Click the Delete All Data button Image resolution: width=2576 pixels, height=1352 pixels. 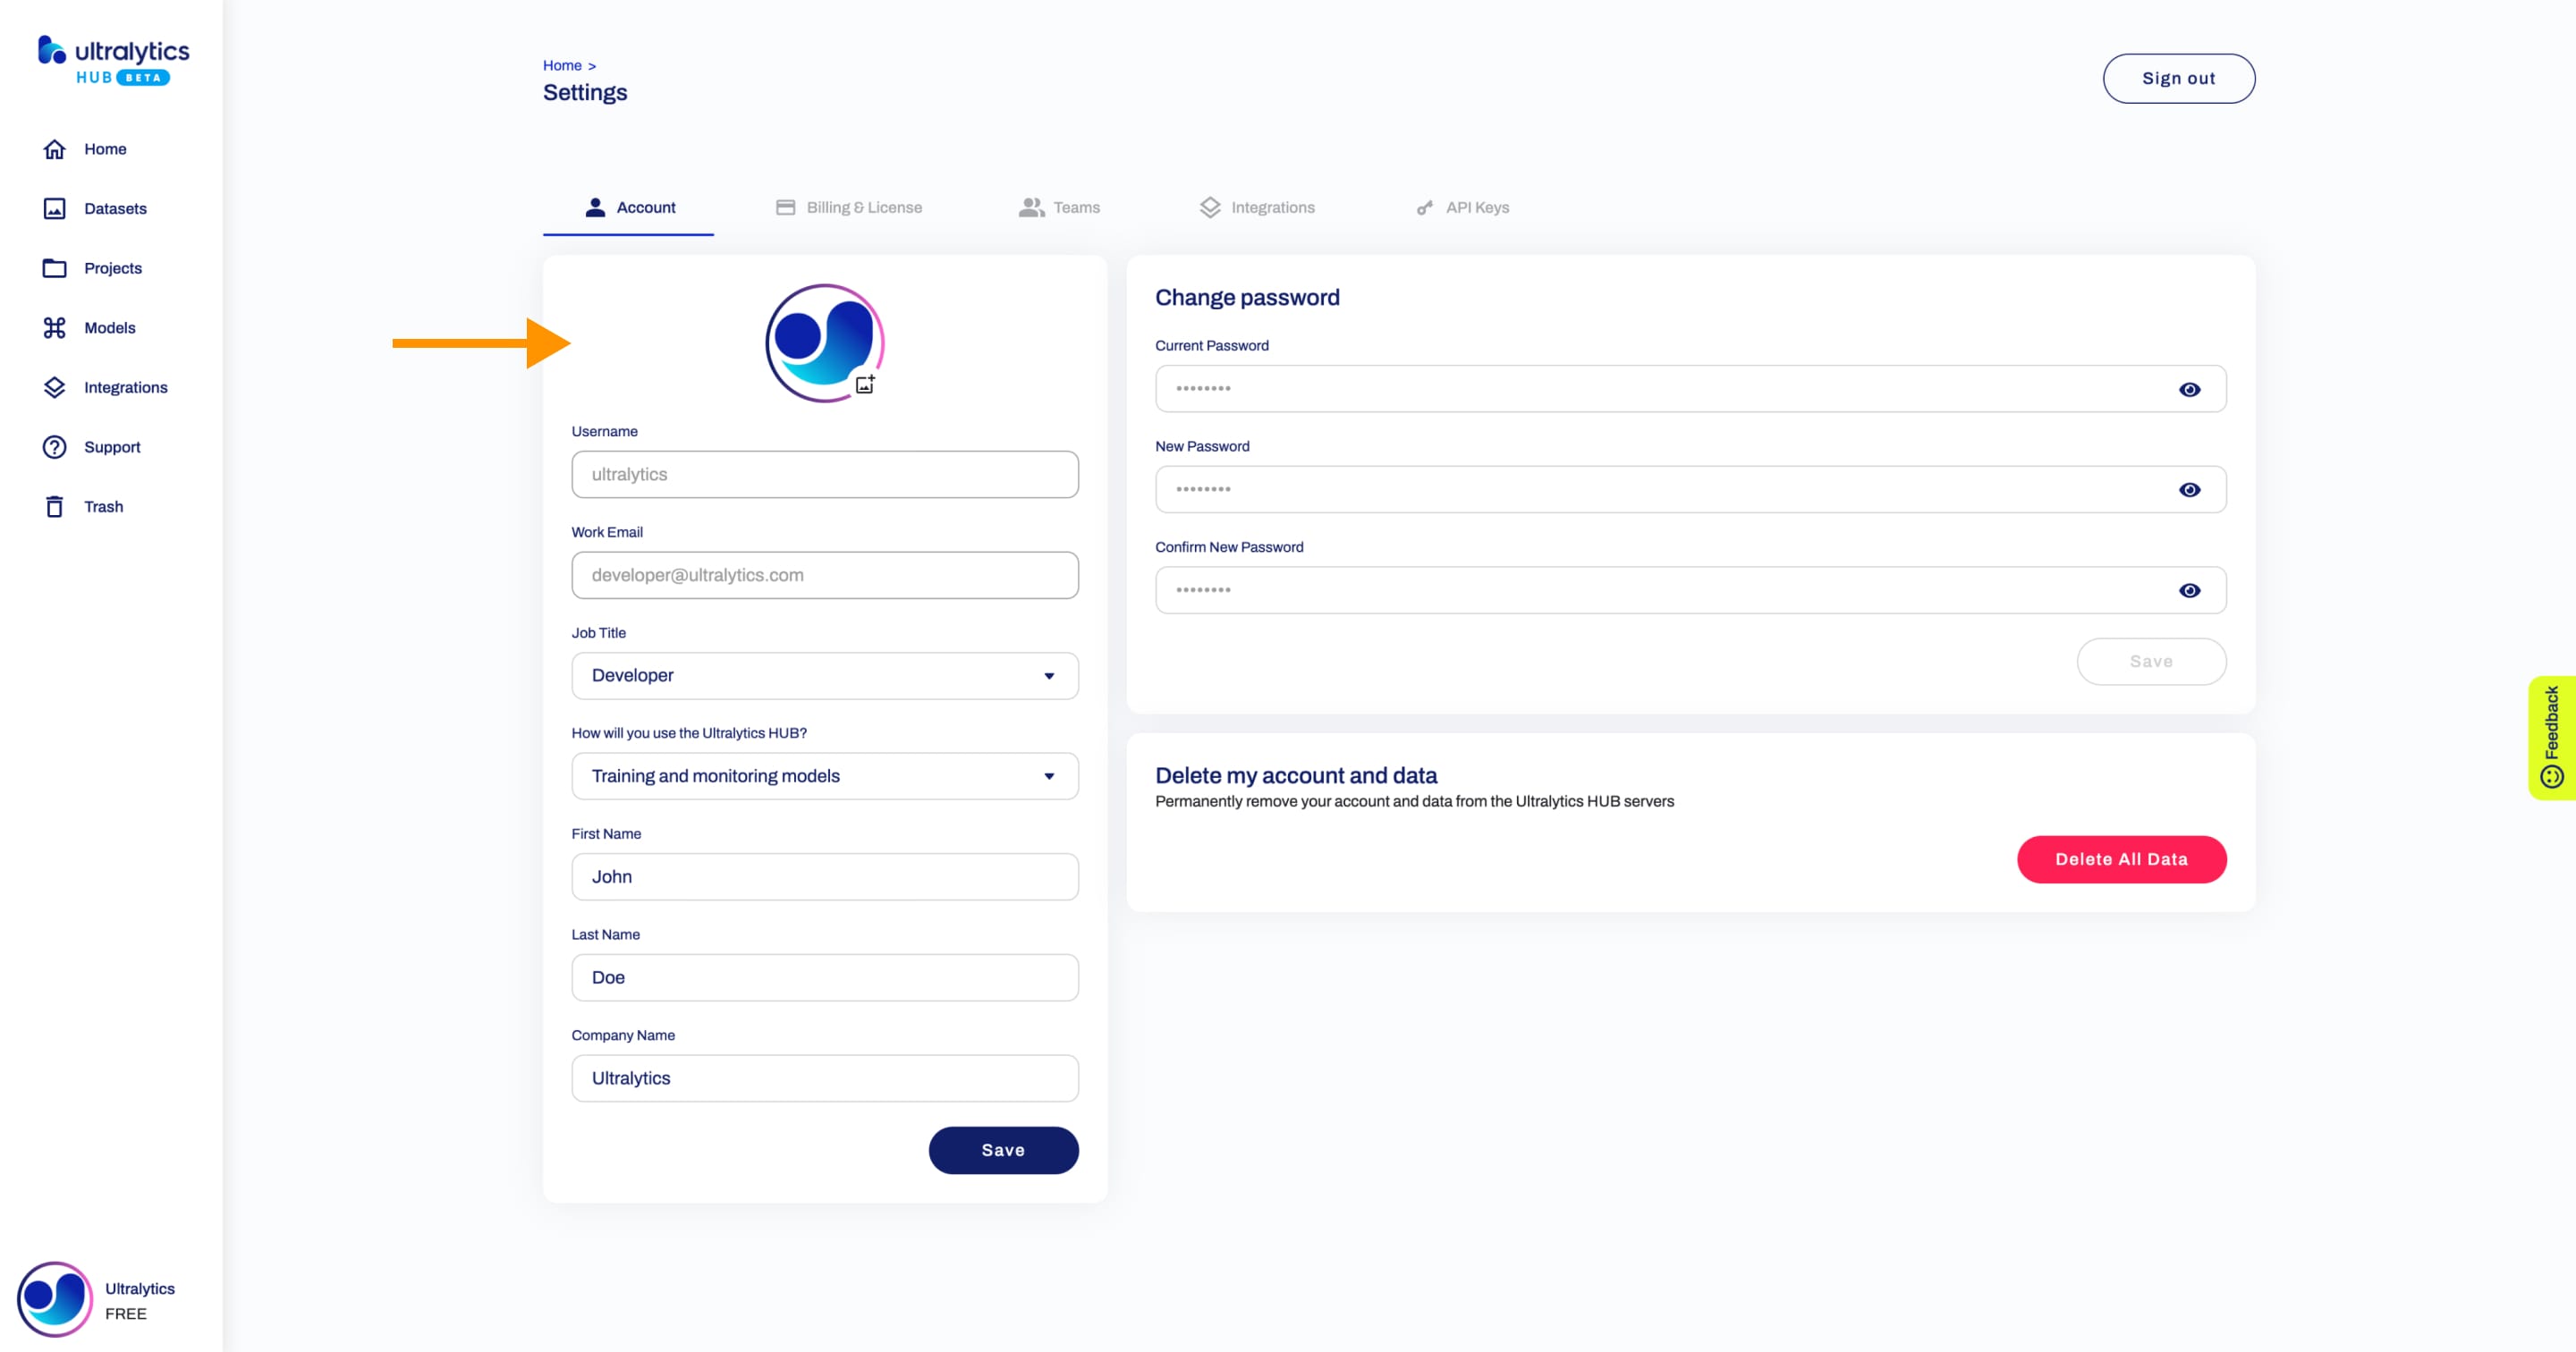tap(2121, 858)
